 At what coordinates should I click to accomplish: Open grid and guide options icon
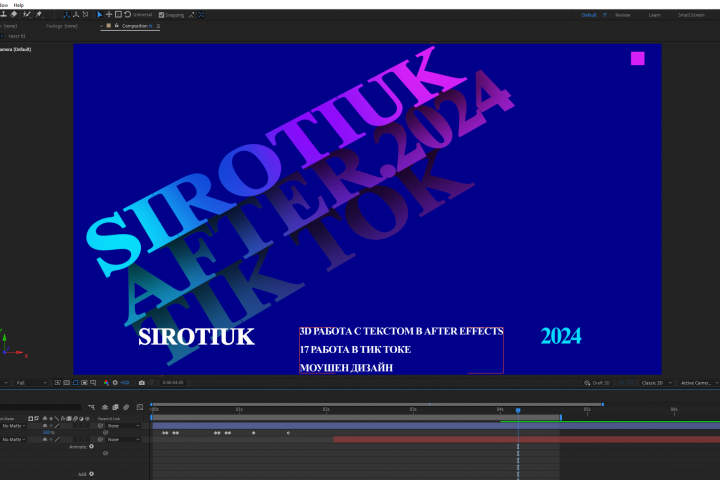click(94, 383)
